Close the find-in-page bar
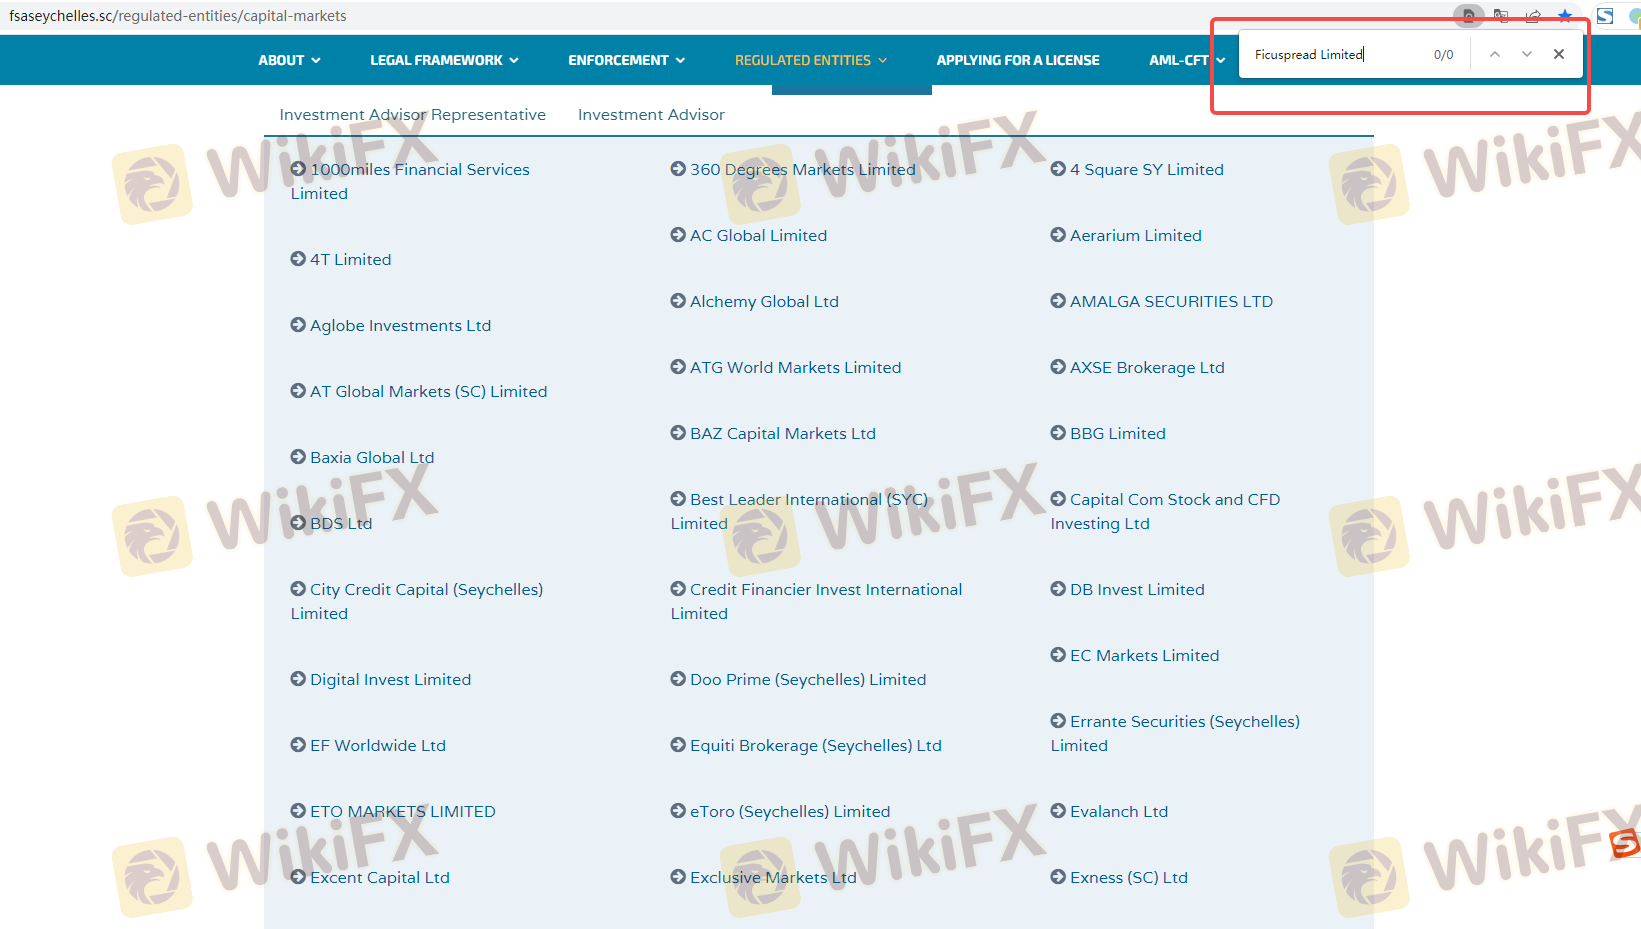The width and height of the screenshot is (1641, 929). [x=1559, y=55]
